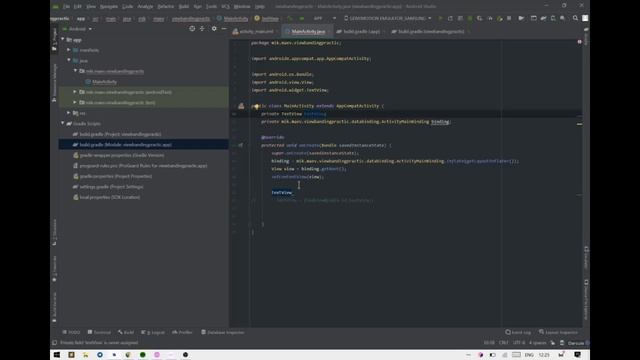Screen dimensions: 640x360
Task: Open the Navigate menu
Action: [x=109, y=7]
